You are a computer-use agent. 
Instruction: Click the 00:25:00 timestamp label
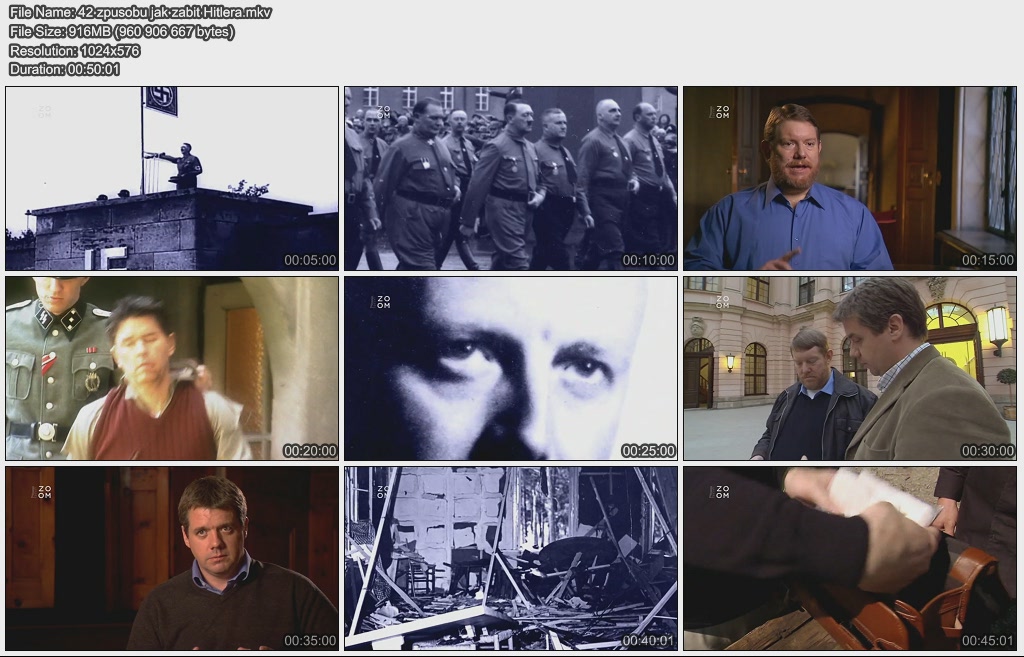(x=648, y=451)
